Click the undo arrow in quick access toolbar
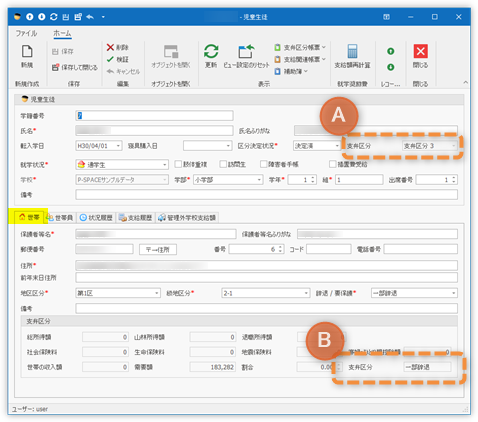Image resolution: width=478 pixels, height=422 pixels. (90, 17)
